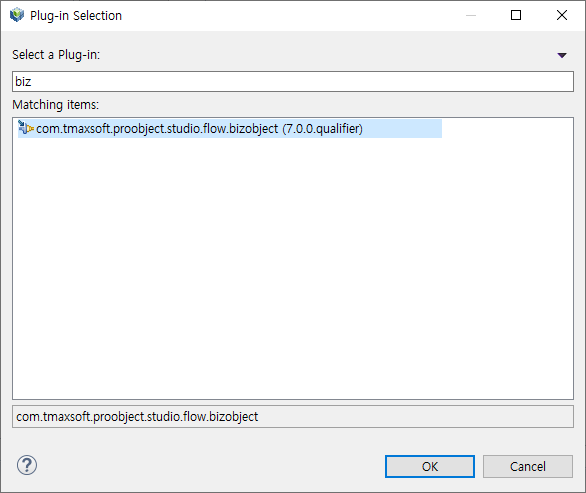Image resolution: width=586 pixels, height=493 pixels.
Task: Close the Plug-in Selection dialog
Action: click(562, 15)
